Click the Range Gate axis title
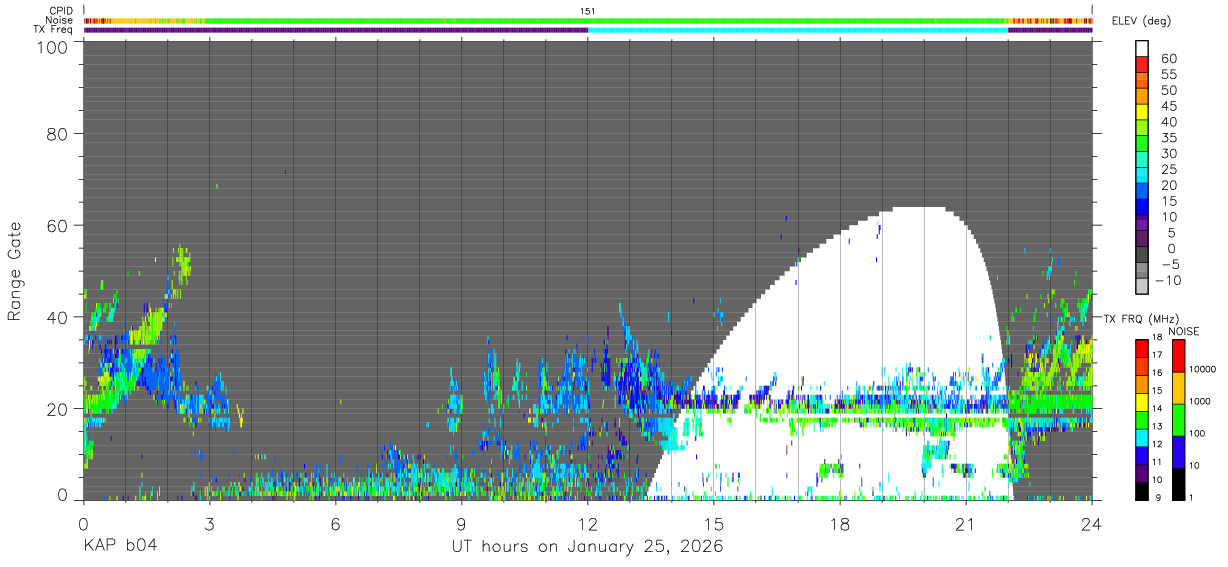1228x567 pixels. pos(15,272)
